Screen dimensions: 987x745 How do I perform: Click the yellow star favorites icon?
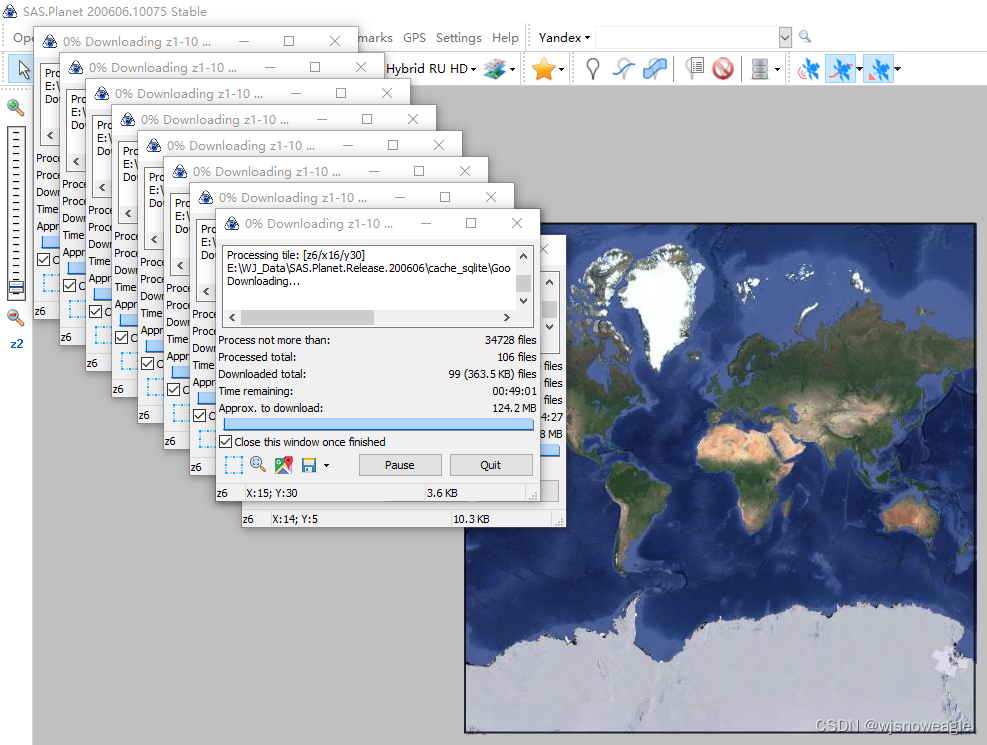(x=543, y=69)
